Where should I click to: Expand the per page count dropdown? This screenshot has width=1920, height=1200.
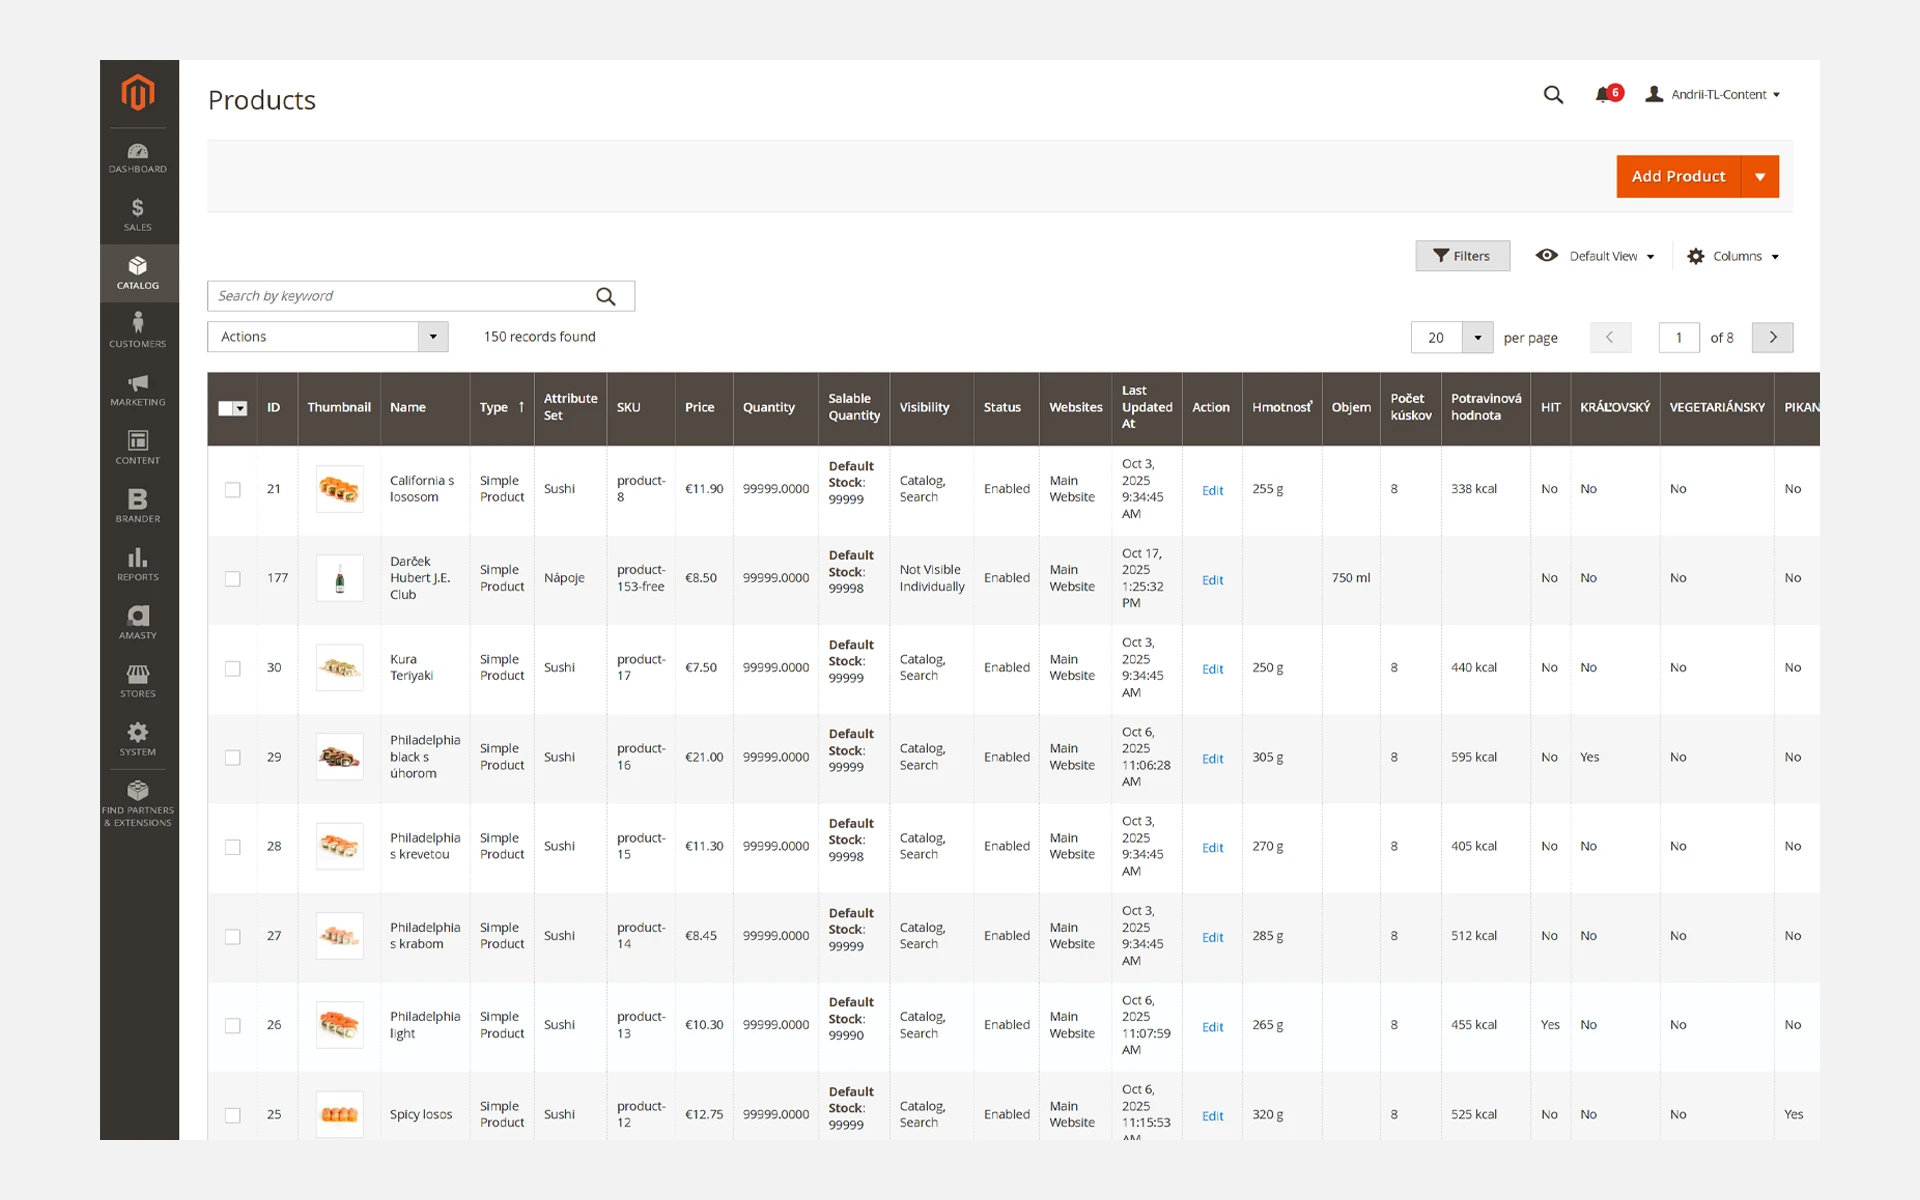coord(1477,338)
